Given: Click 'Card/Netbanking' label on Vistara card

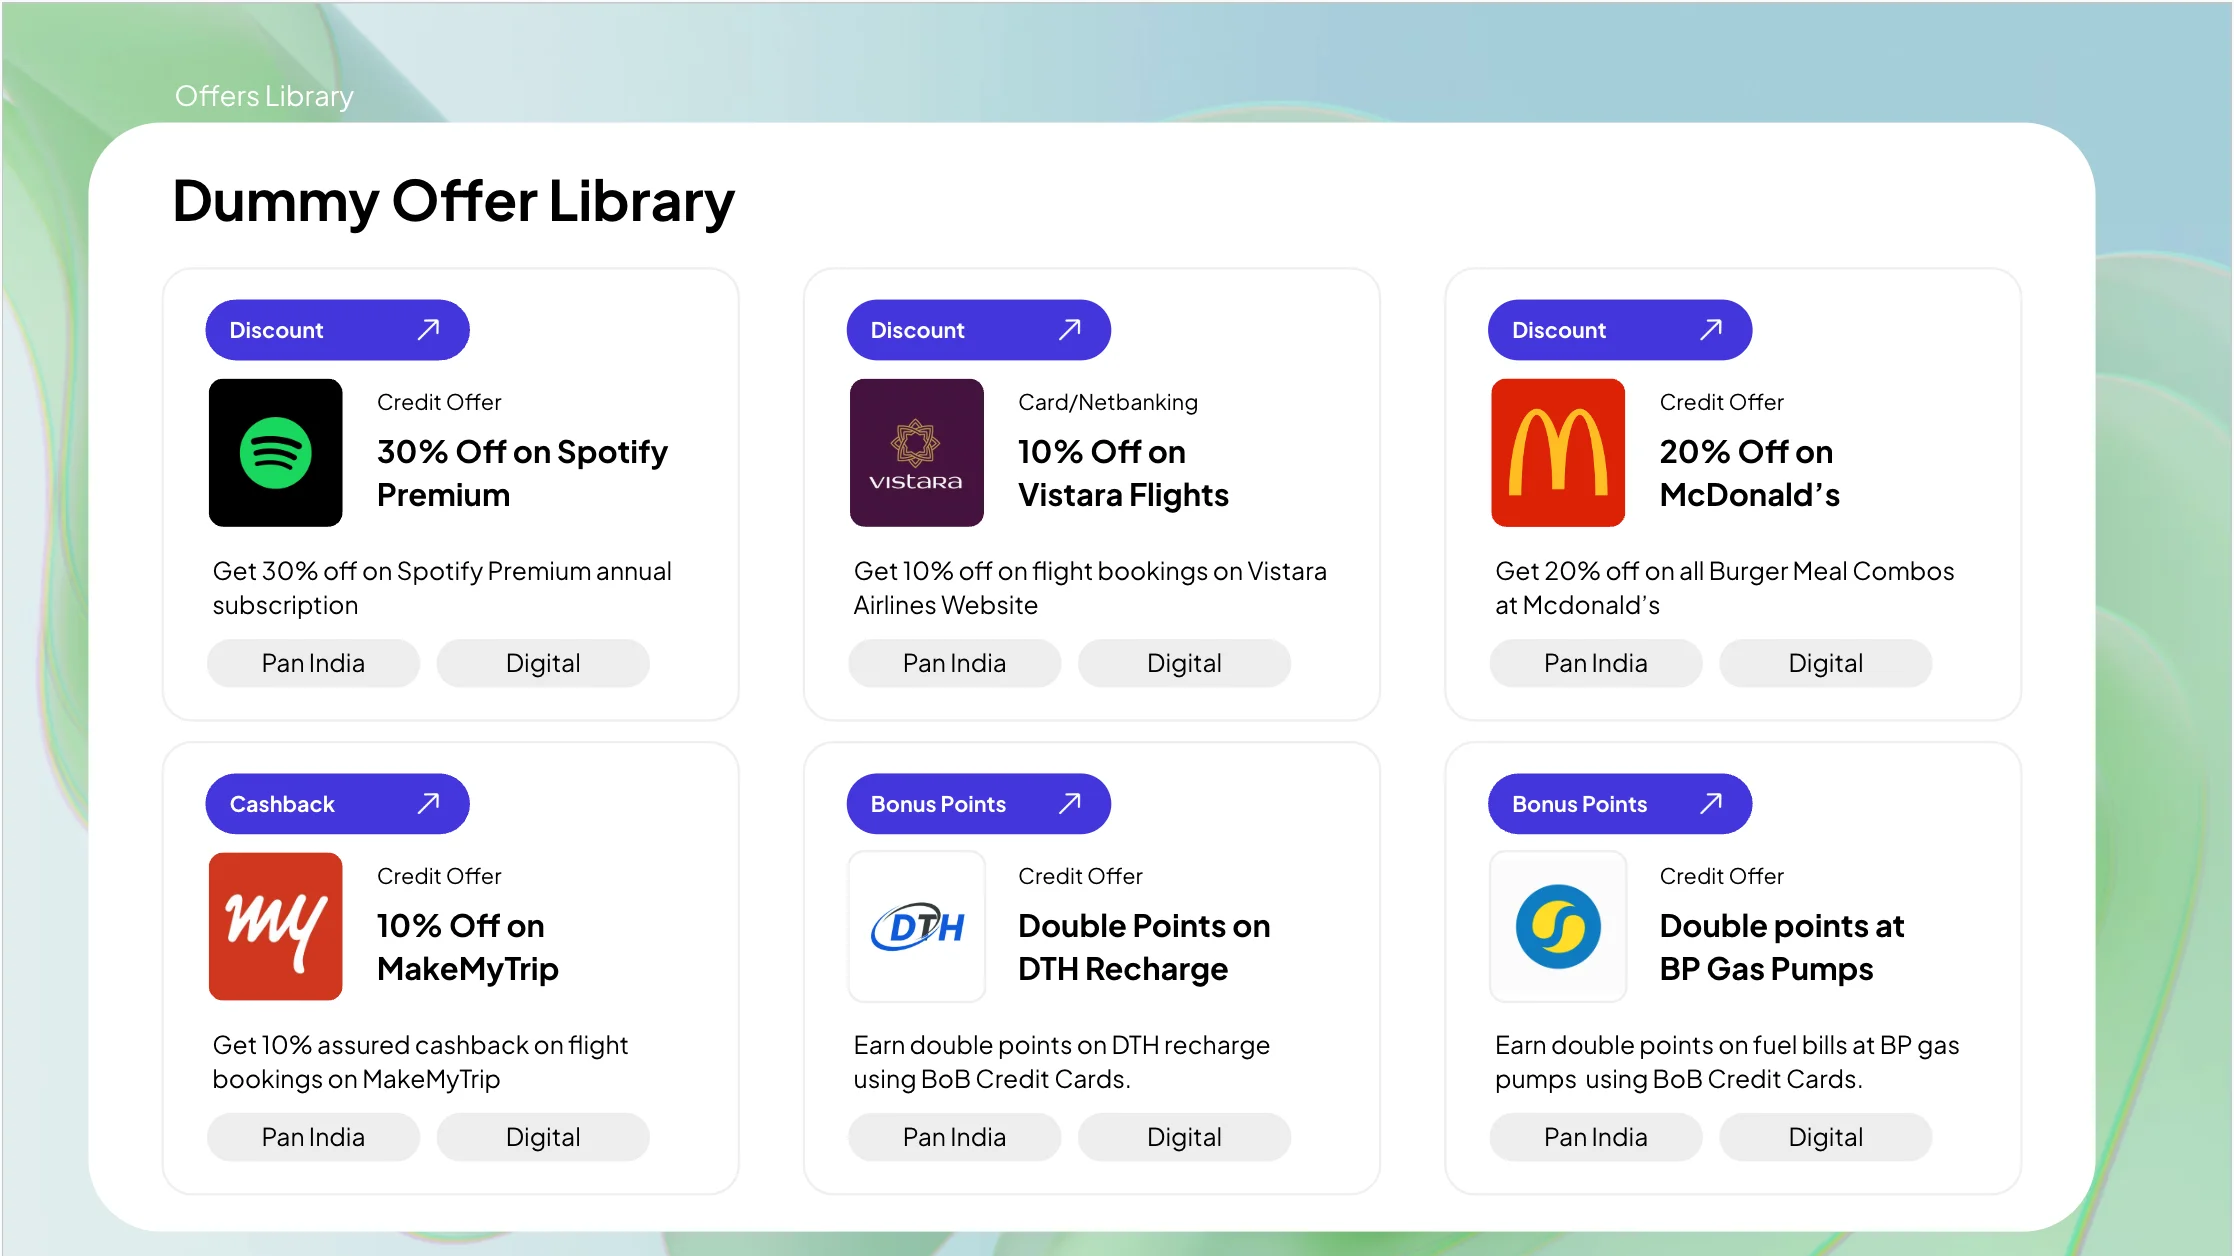Looking at the screenshot, I should coord(1108,402).
